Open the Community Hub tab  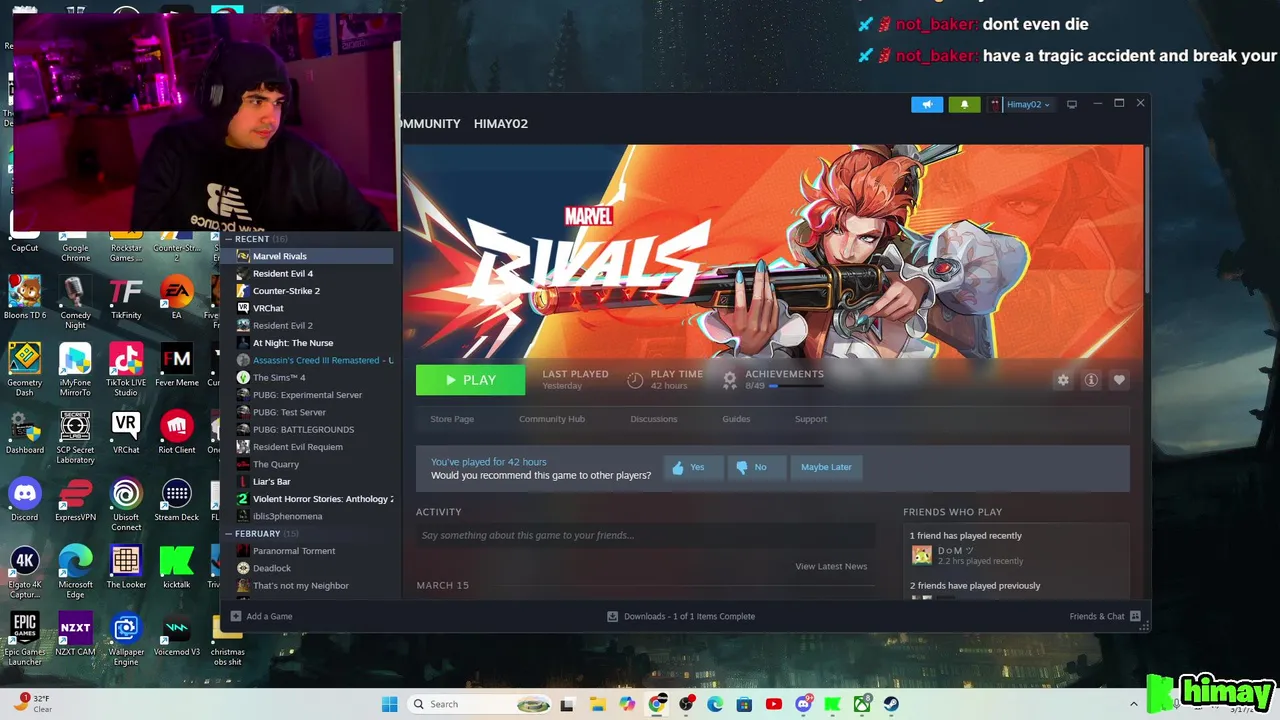tap(552, 419)
